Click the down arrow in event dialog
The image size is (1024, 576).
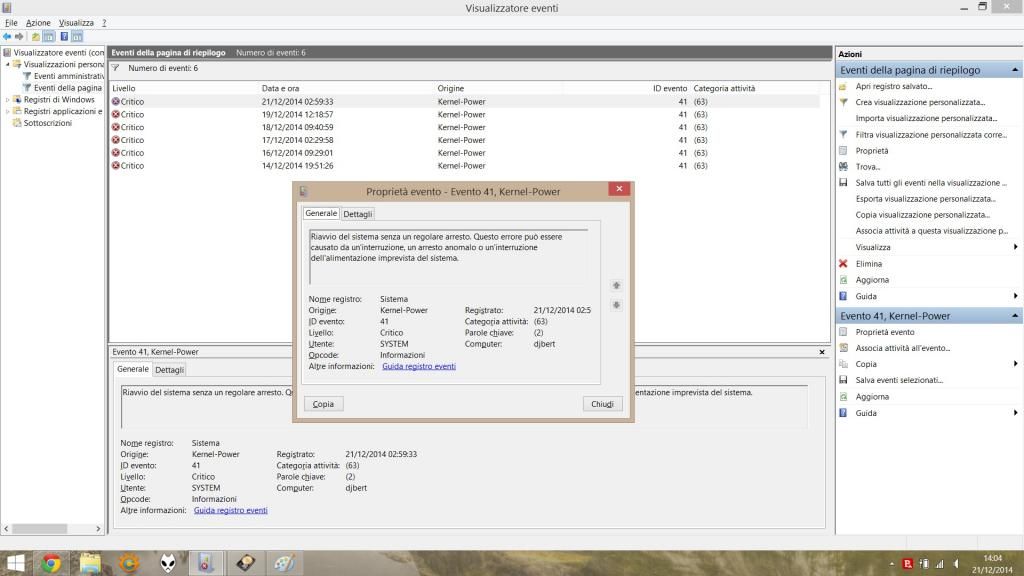click(616, 305)
